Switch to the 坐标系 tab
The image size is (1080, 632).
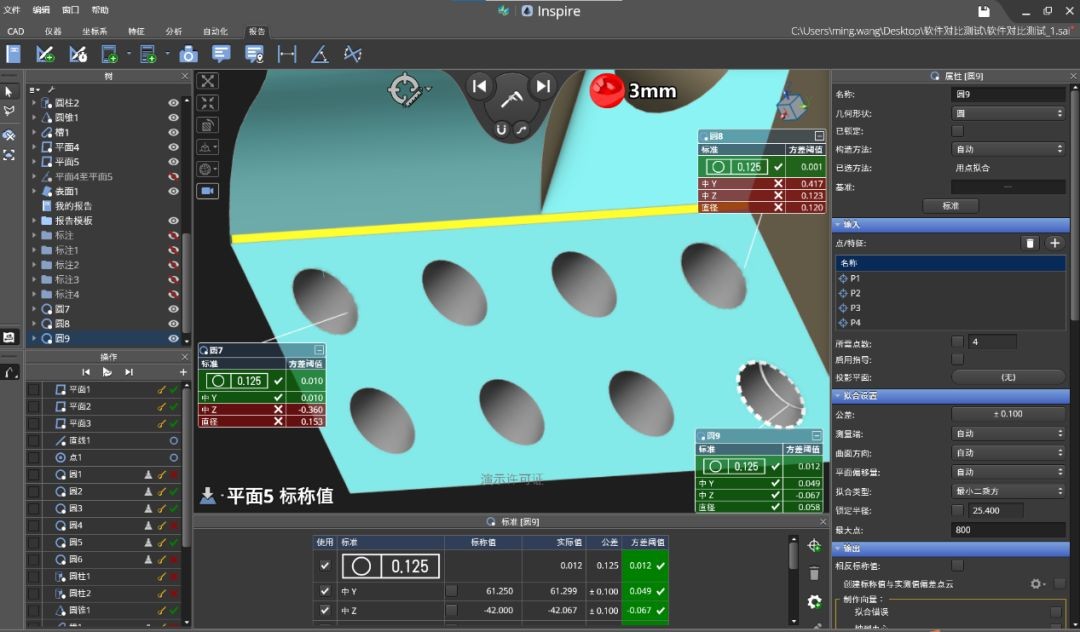pyautogui.click(x=94, y=32)
